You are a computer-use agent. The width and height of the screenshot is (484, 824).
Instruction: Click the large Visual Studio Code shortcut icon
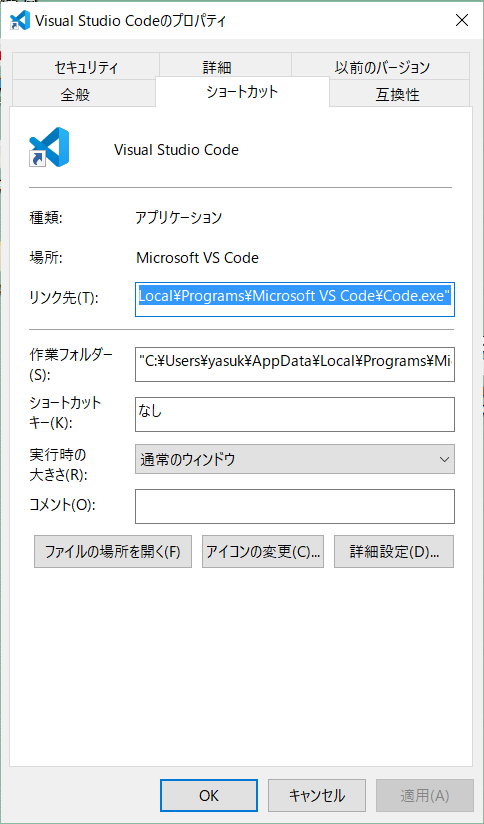49,147
